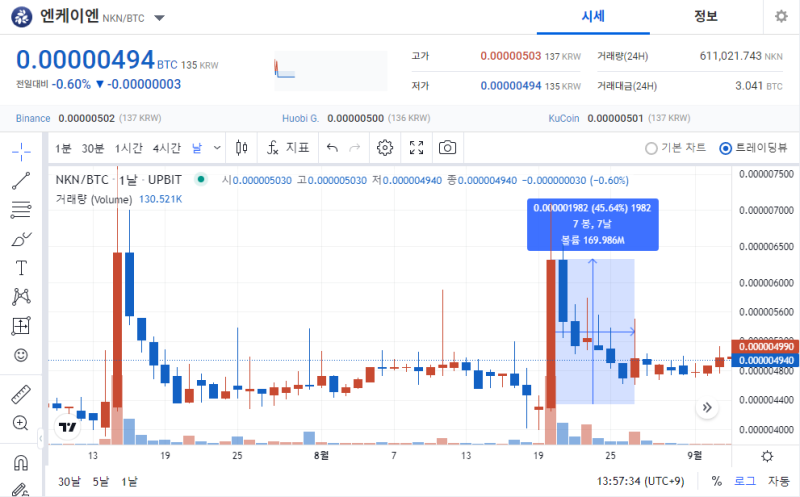Select the Text annotation tool
800x497 pixels.
pyautogui.click(x=21, y=268)
